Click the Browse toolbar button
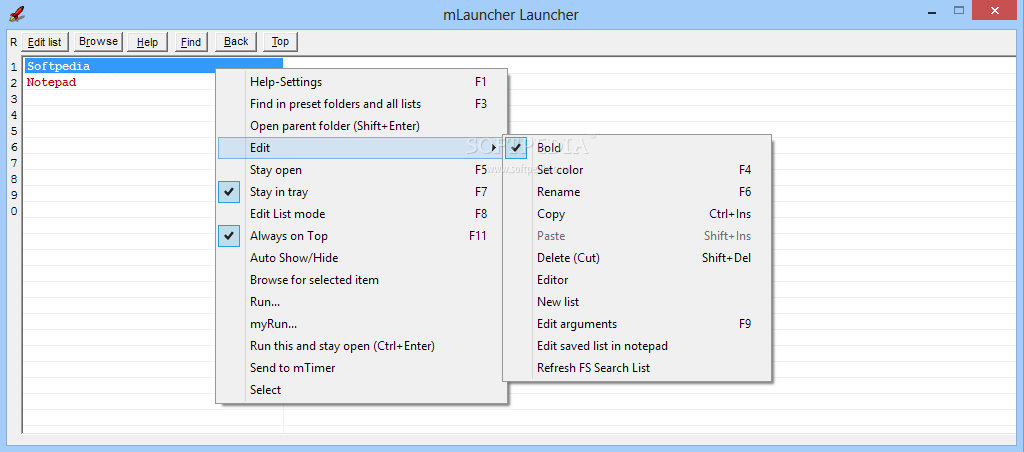This screenshot has height=452, width=1024. tap(99, 42)
